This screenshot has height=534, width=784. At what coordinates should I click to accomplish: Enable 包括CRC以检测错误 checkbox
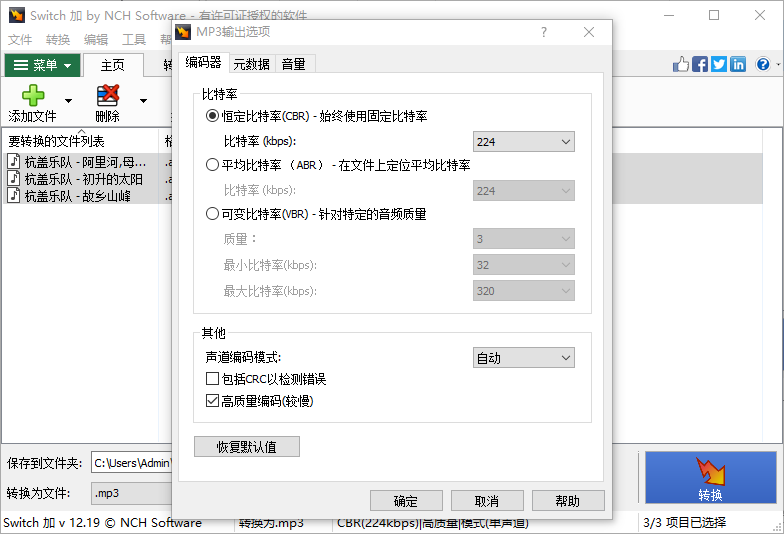pyautogui.click(x=212, y=378)
